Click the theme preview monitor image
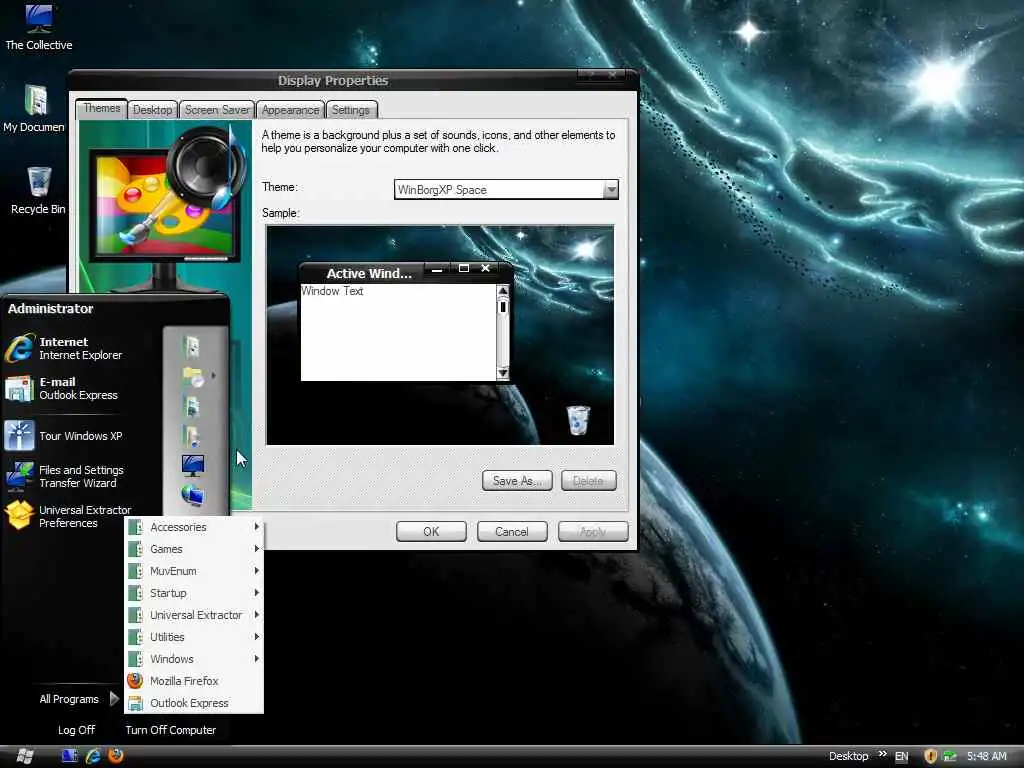Screen dimensions: 1024x768 165,208
